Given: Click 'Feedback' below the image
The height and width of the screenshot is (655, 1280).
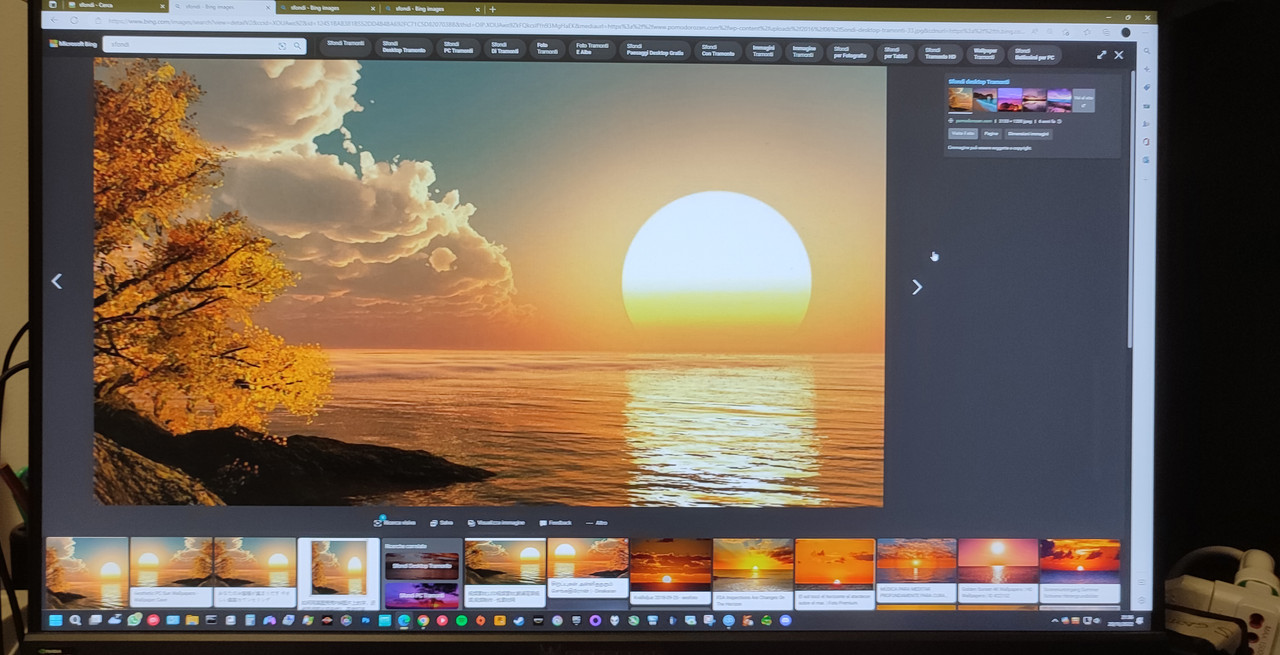Looking at the screenshot, I should 555,522.
